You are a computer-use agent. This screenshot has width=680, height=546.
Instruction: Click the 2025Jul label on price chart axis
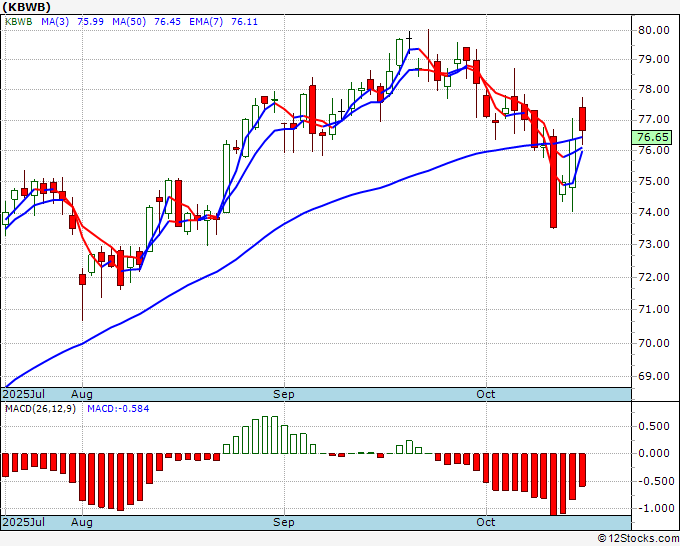click(x=23, y=394)
